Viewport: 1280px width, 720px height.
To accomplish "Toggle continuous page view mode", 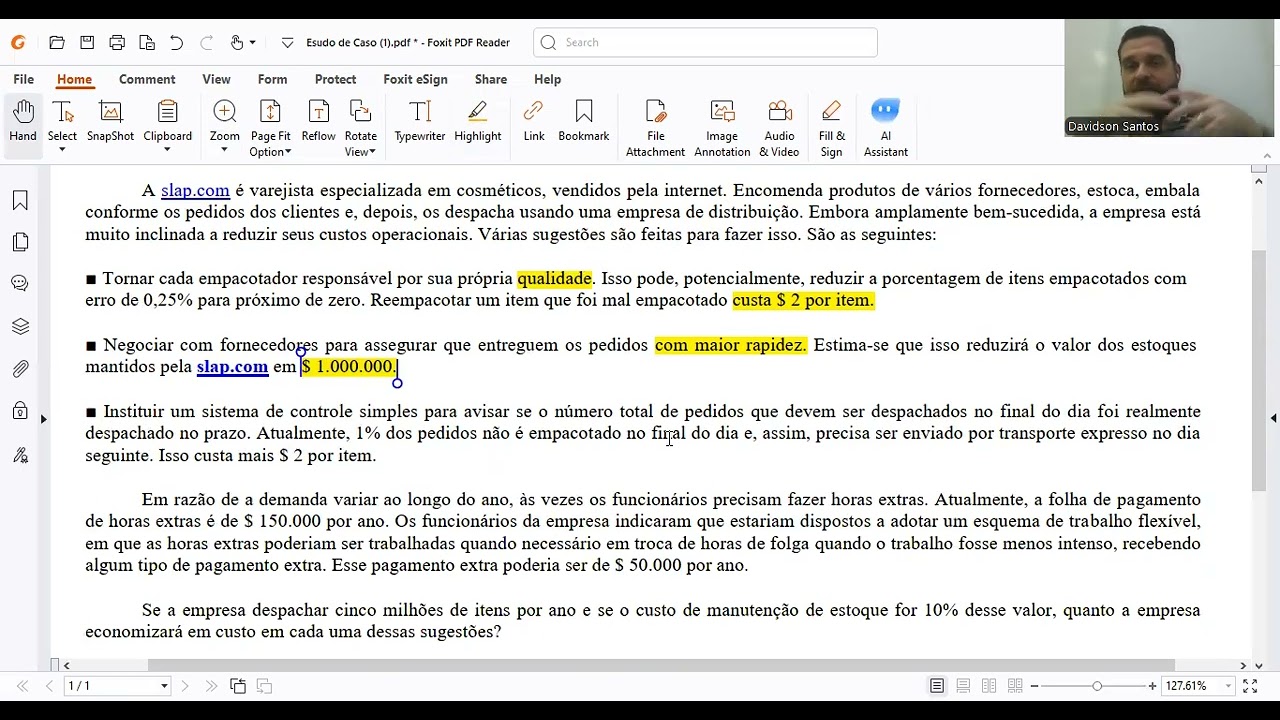I will click(x=963, y=686).
